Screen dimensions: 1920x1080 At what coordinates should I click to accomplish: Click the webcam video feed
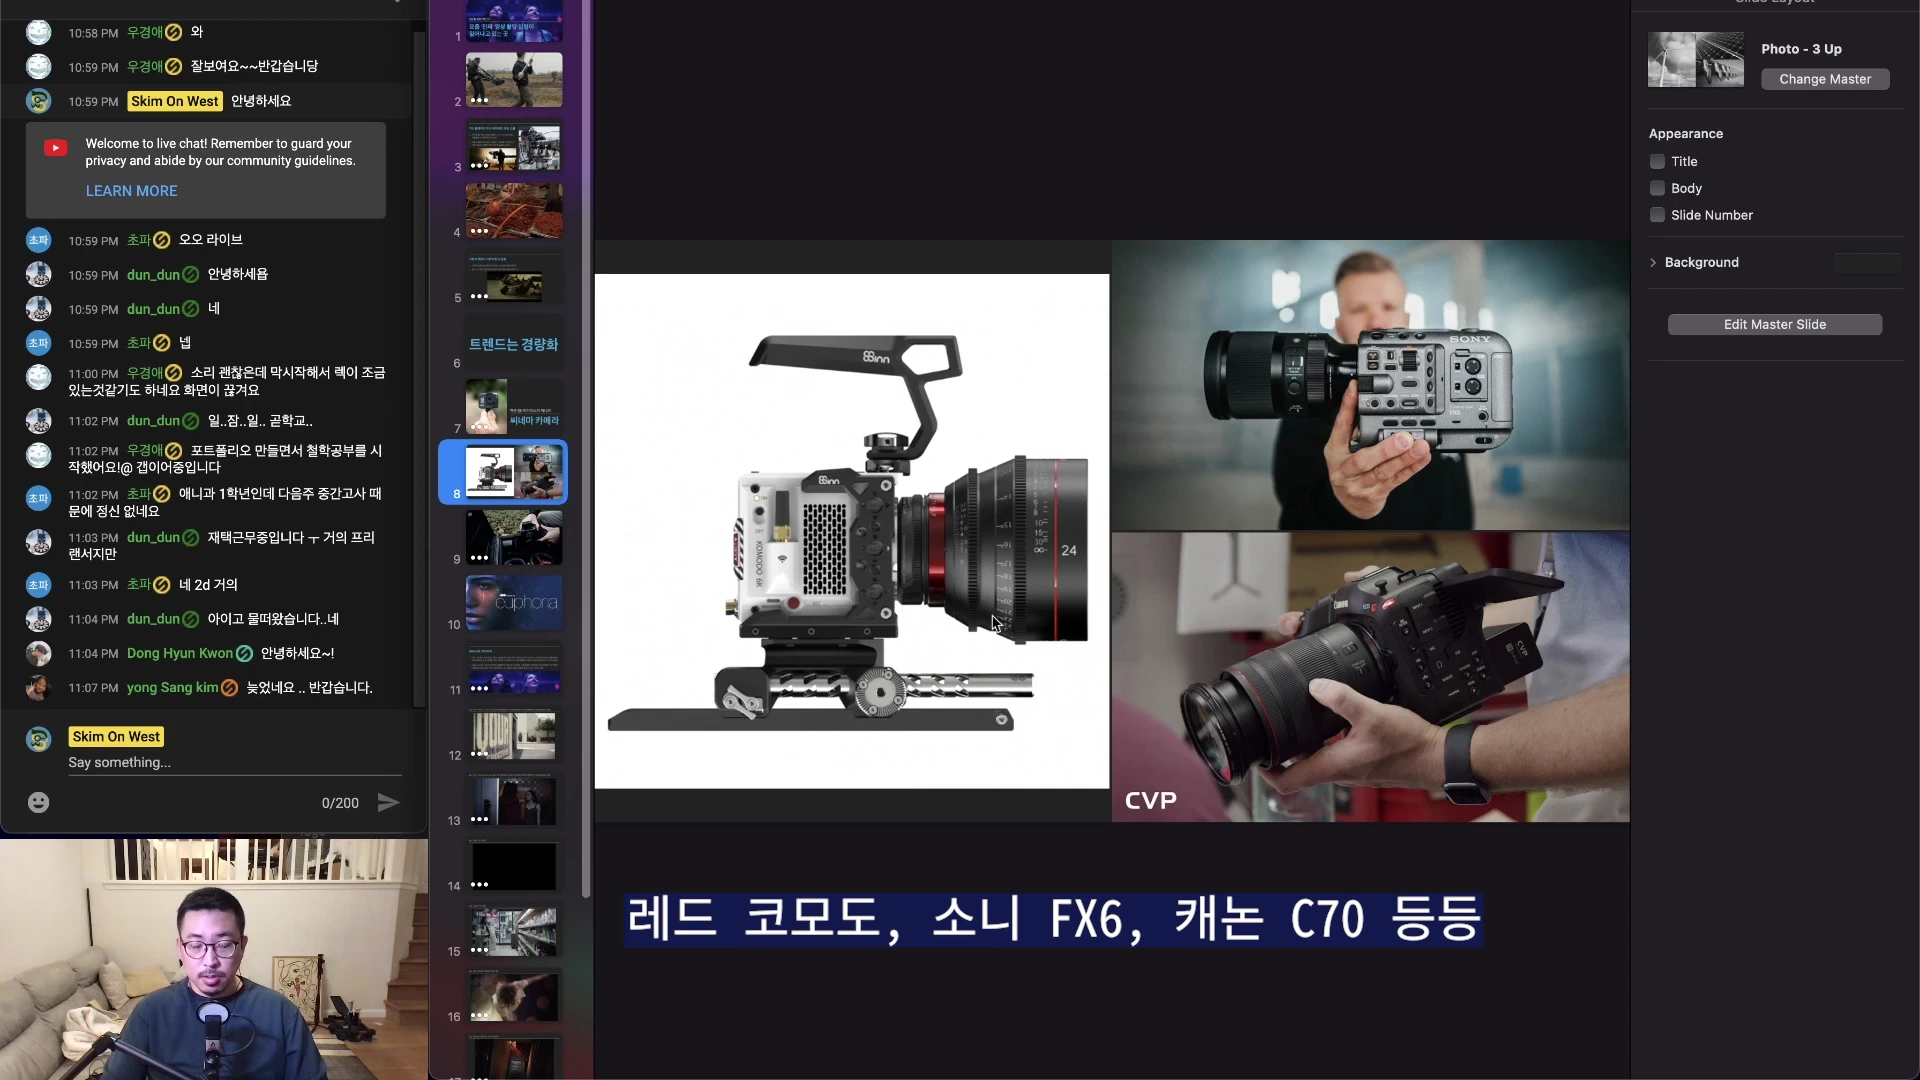pyautogui.click(x=214, y=960)
